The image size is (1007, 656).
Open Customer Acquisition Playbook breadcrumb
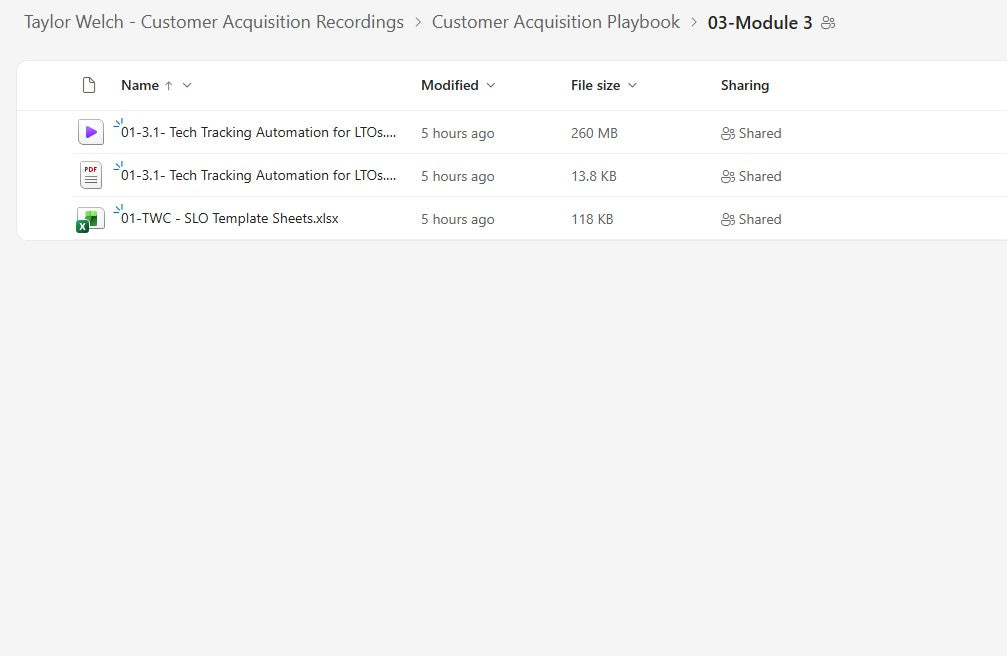[x=556, y=22]
